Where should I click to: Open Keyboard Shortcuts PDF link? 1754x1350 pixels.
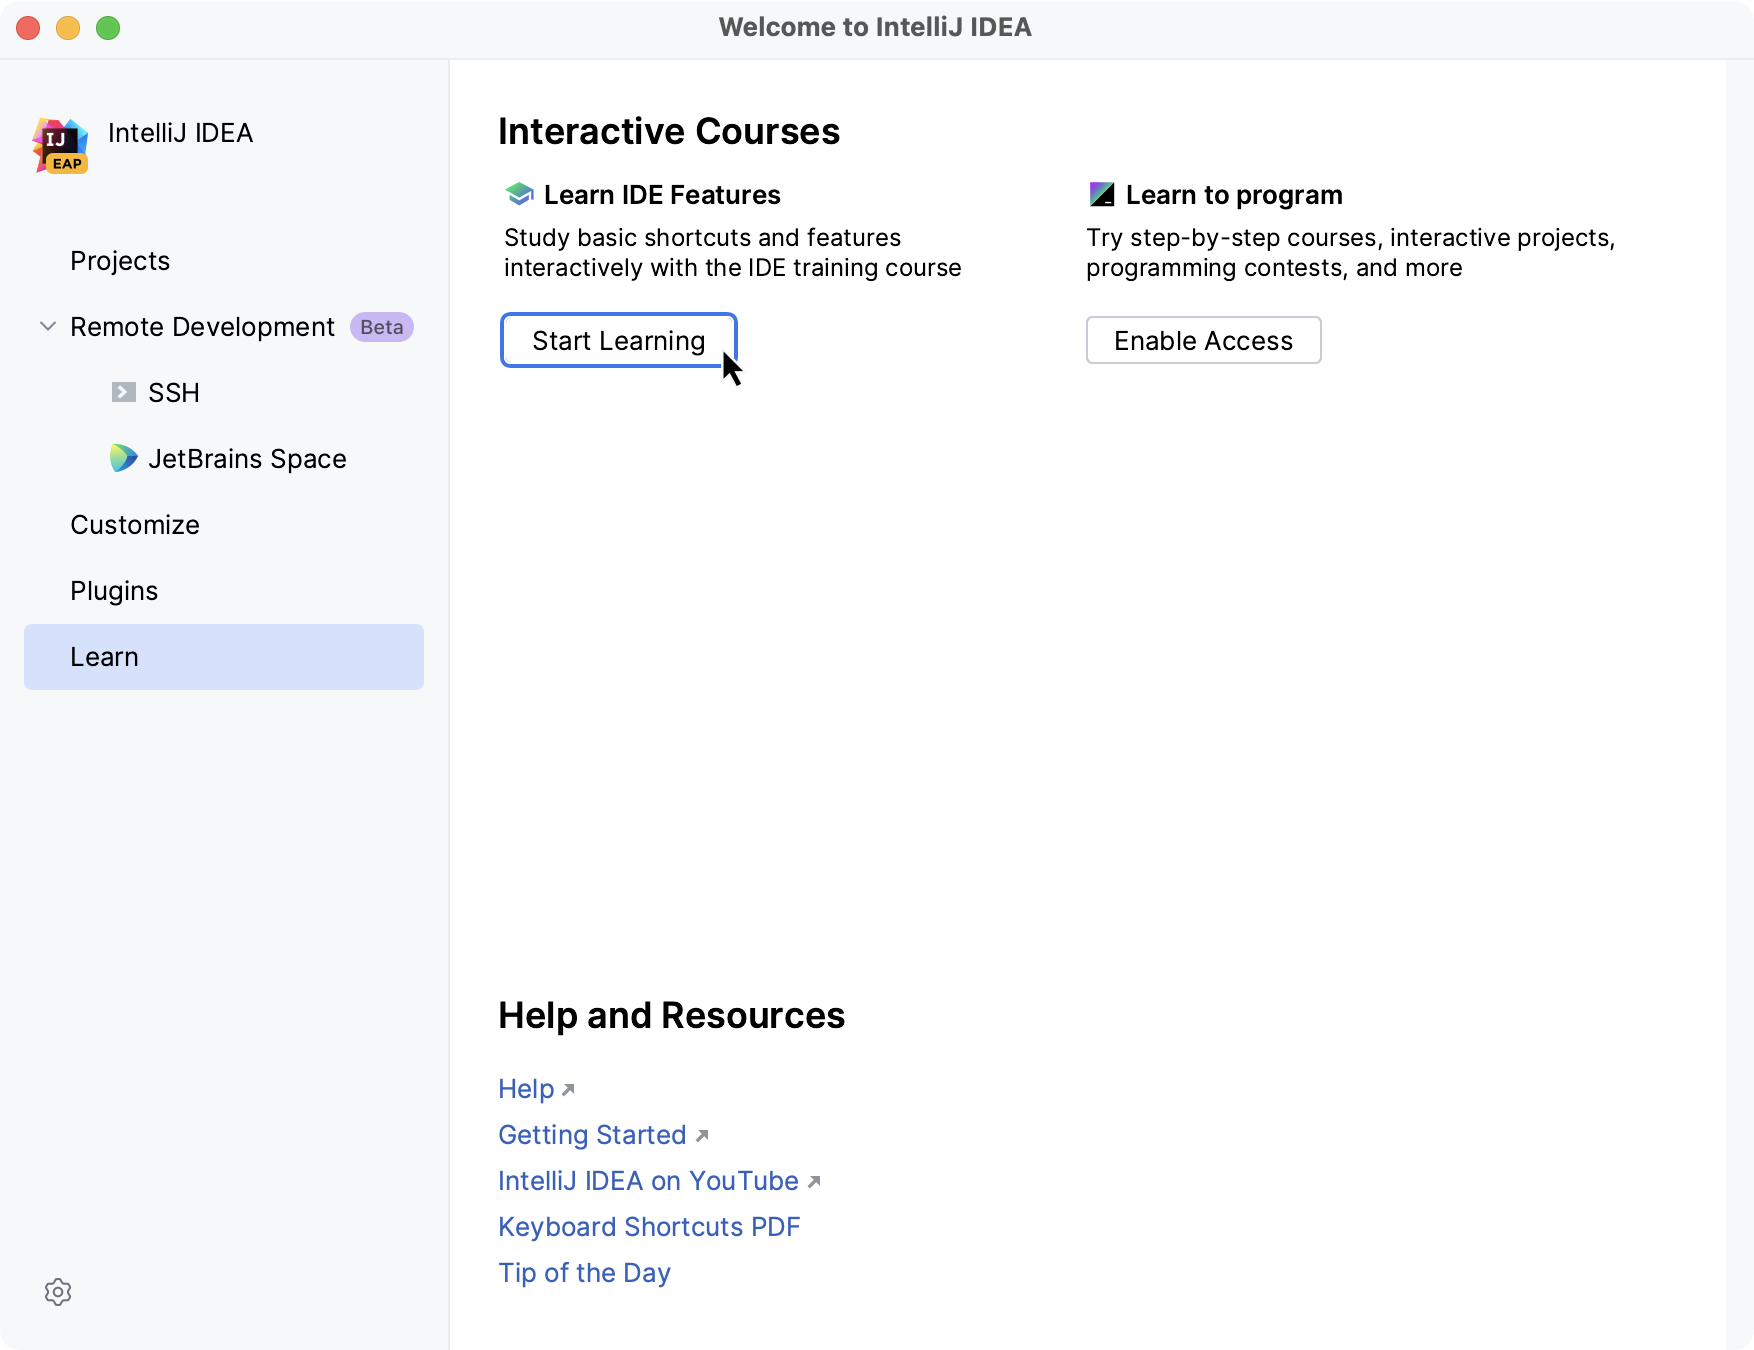pos(649,1227)
